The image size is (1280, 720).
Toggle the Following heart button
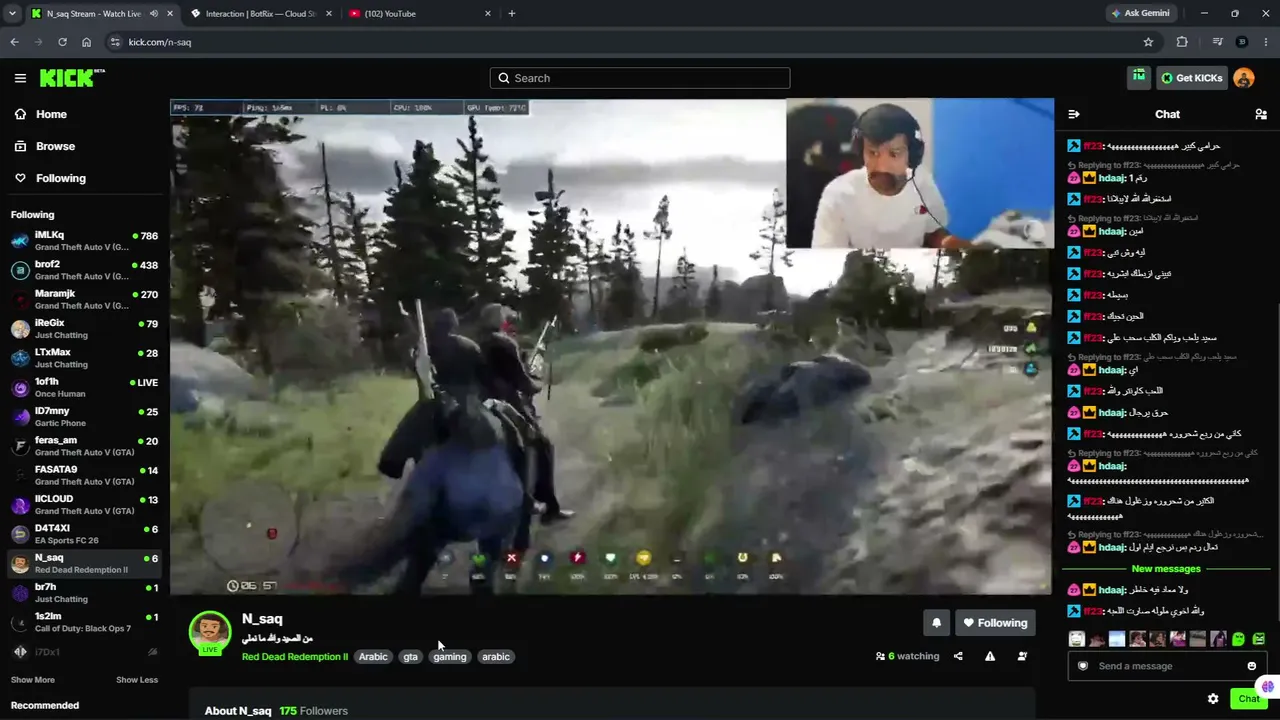coord(995,623)
